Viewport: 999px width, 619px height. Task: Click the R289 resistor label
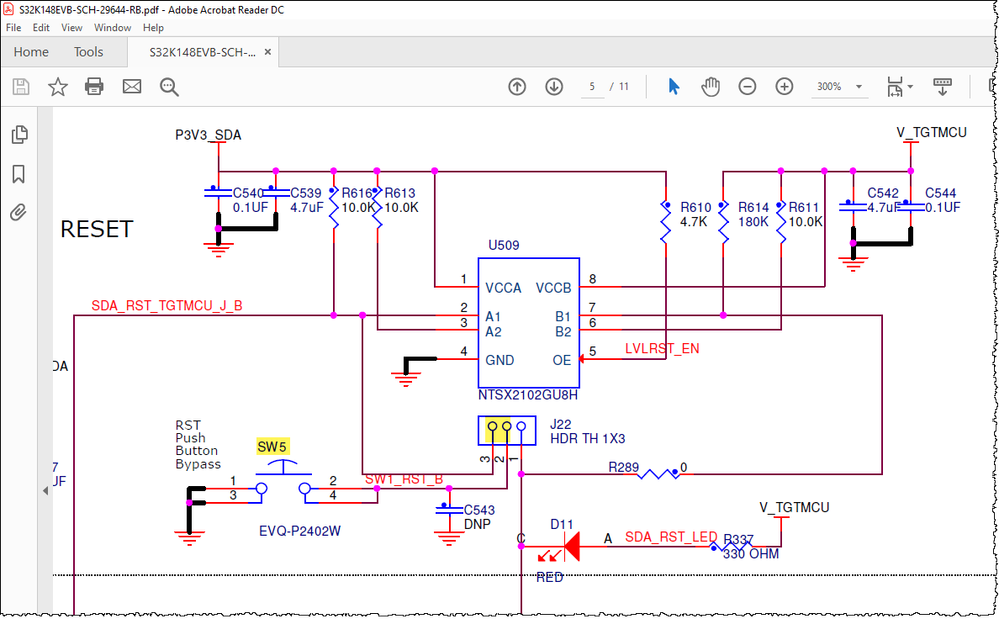click(624, 467)
